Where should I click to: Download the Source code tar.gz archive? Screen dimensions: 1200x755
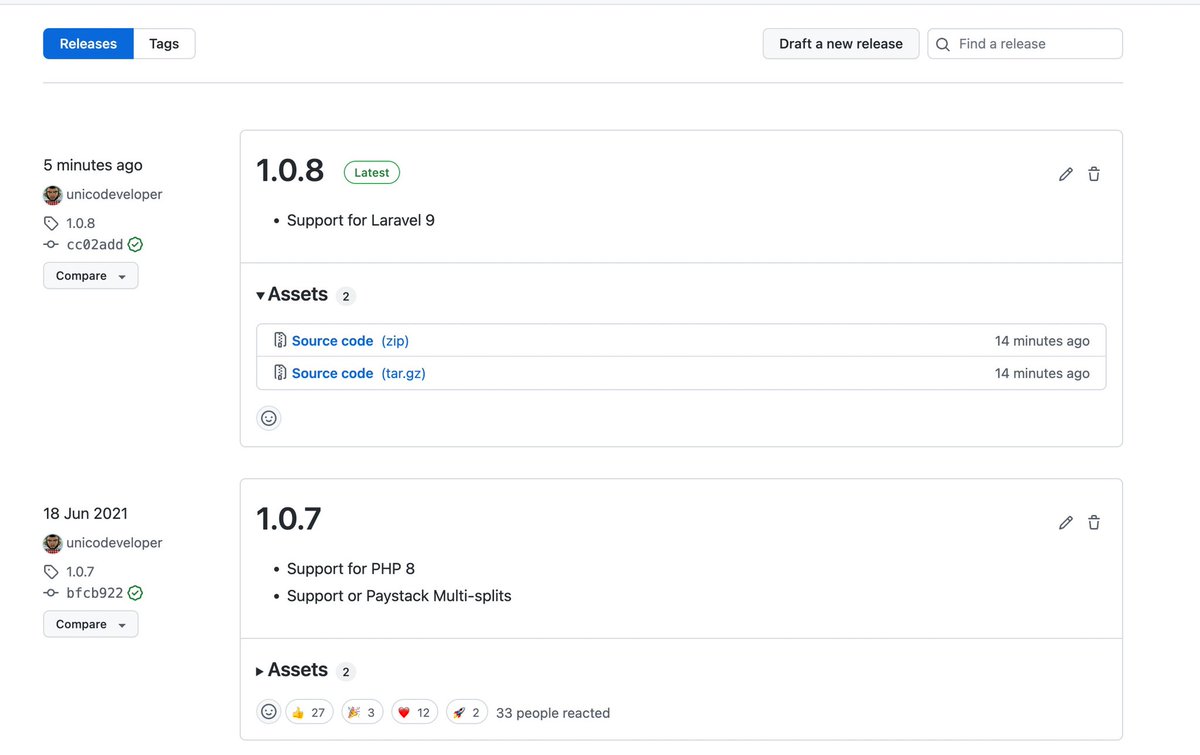click(x=333, y=373)
